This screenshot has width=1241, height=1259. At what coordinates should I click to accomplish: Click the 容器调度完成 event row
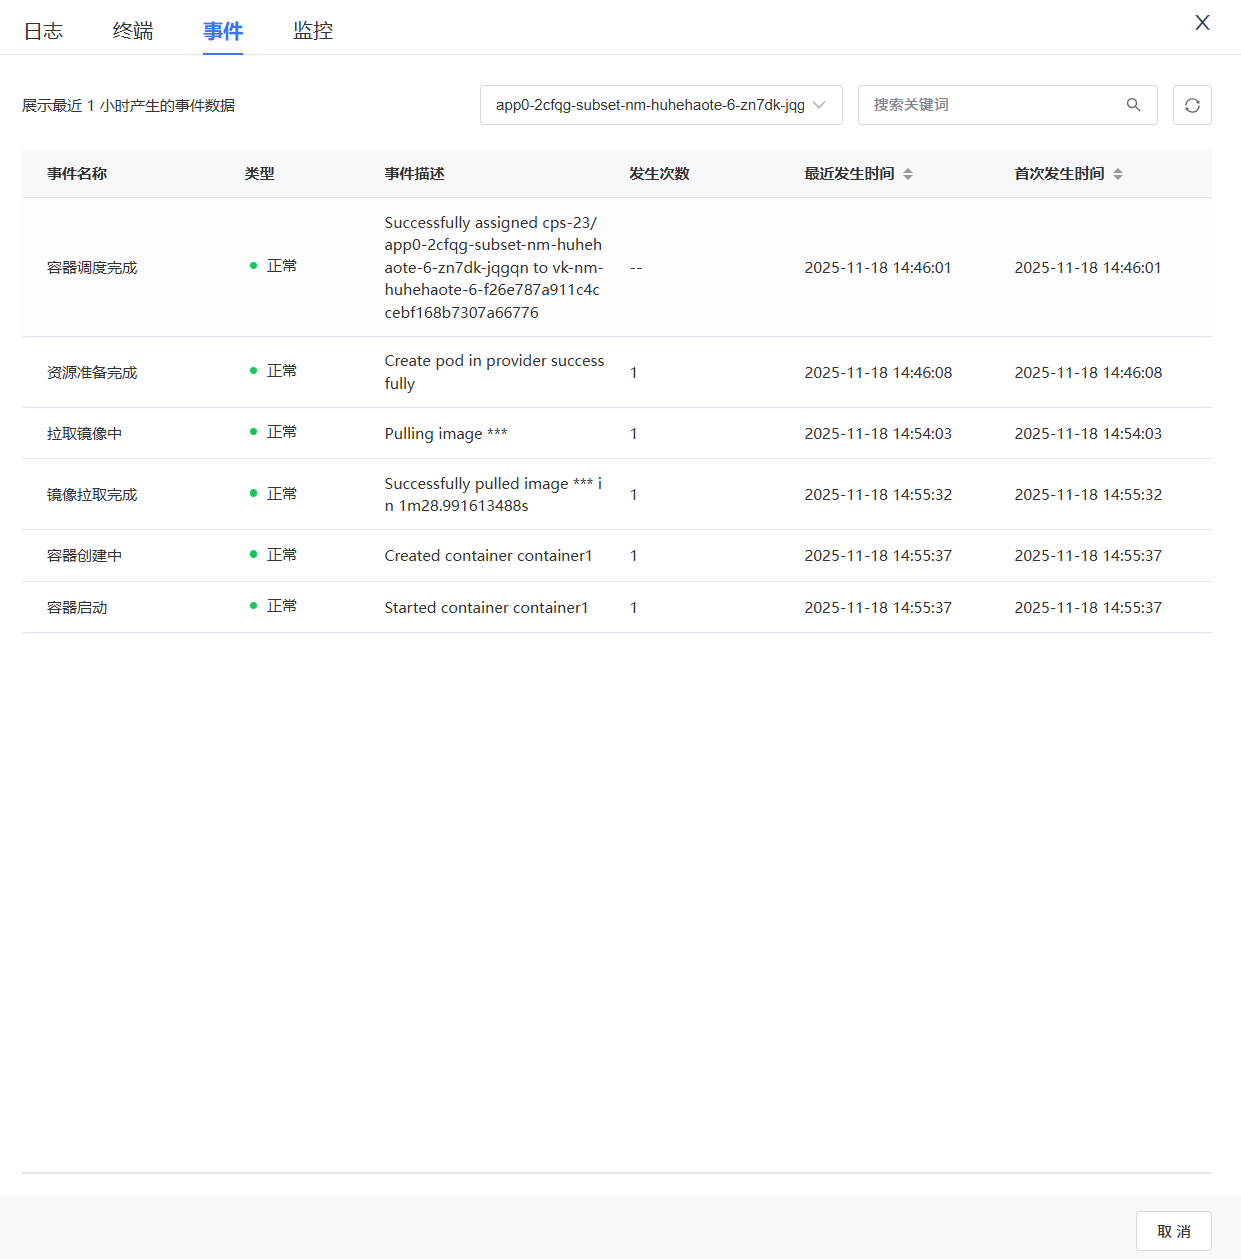(92, 268)
